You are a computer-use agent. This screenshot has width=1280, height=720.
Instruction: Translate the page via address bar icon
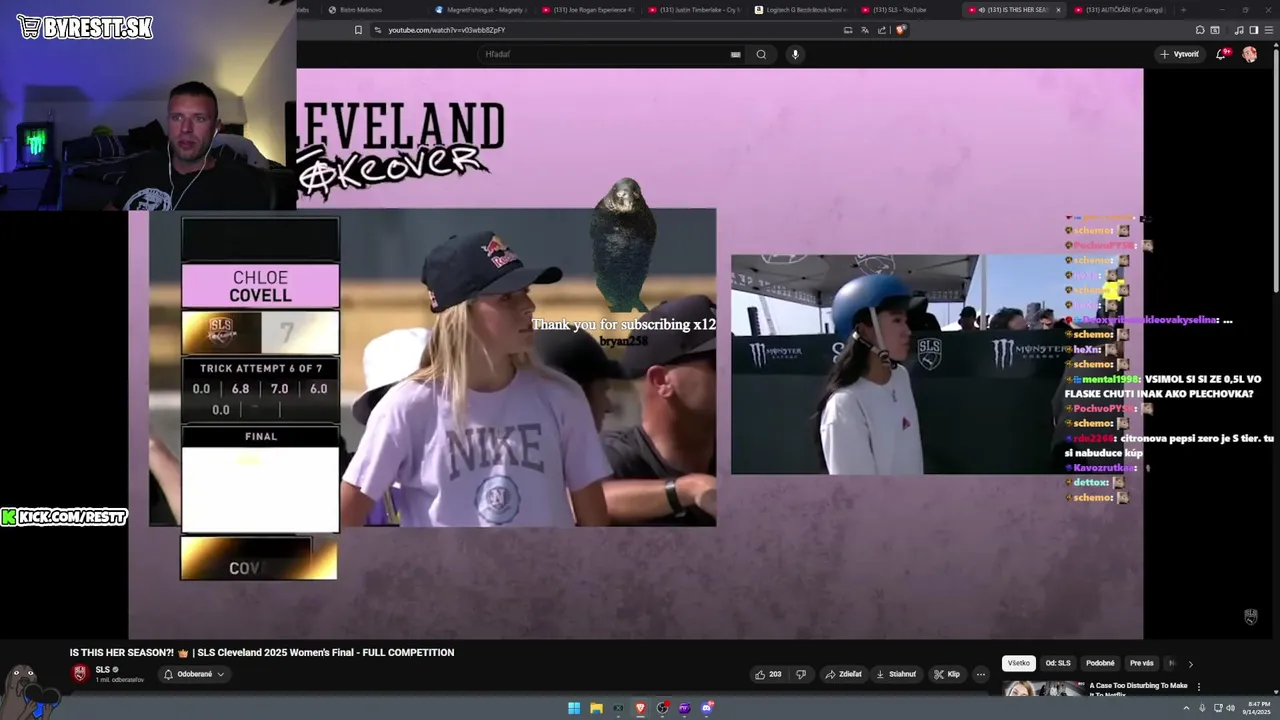point(865,30)
